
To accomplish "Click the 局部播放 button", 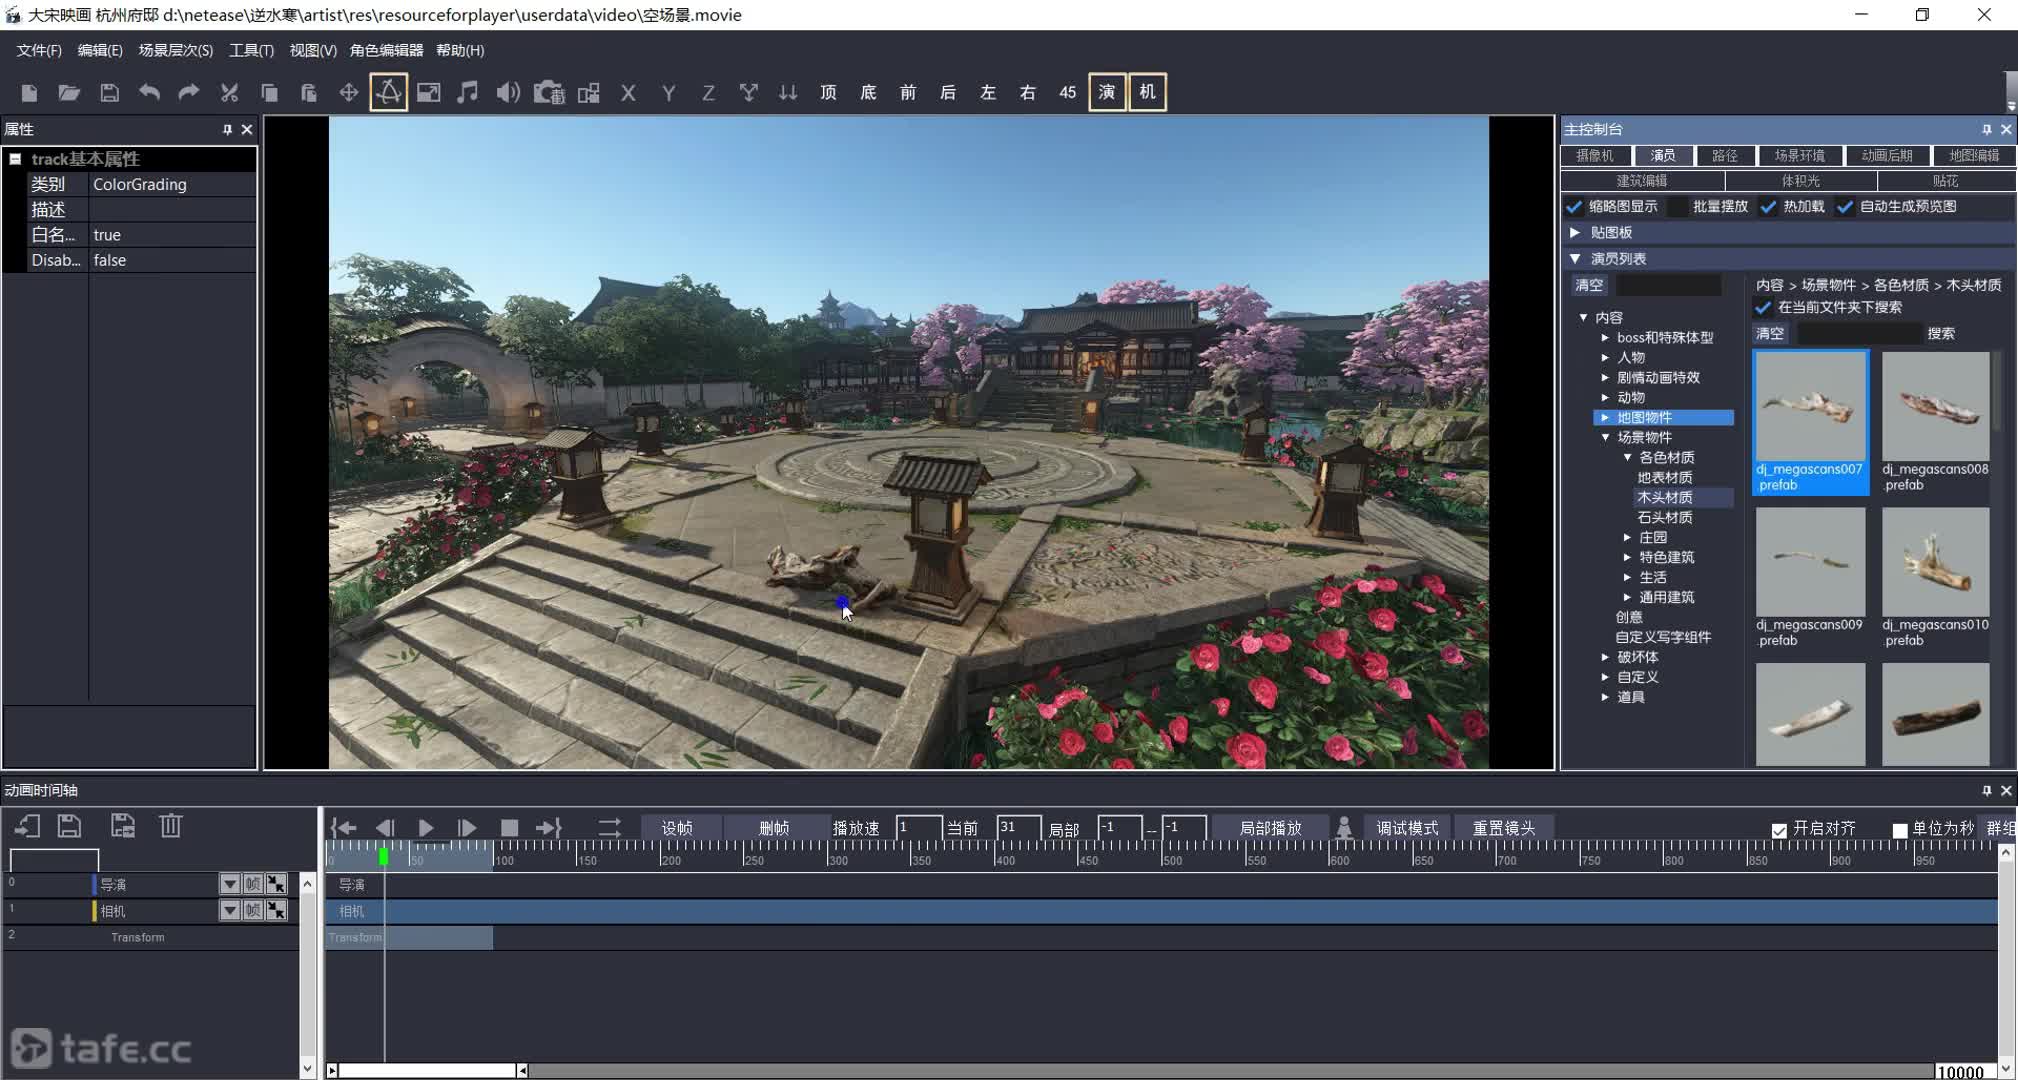I will (x=1270, y=828).
